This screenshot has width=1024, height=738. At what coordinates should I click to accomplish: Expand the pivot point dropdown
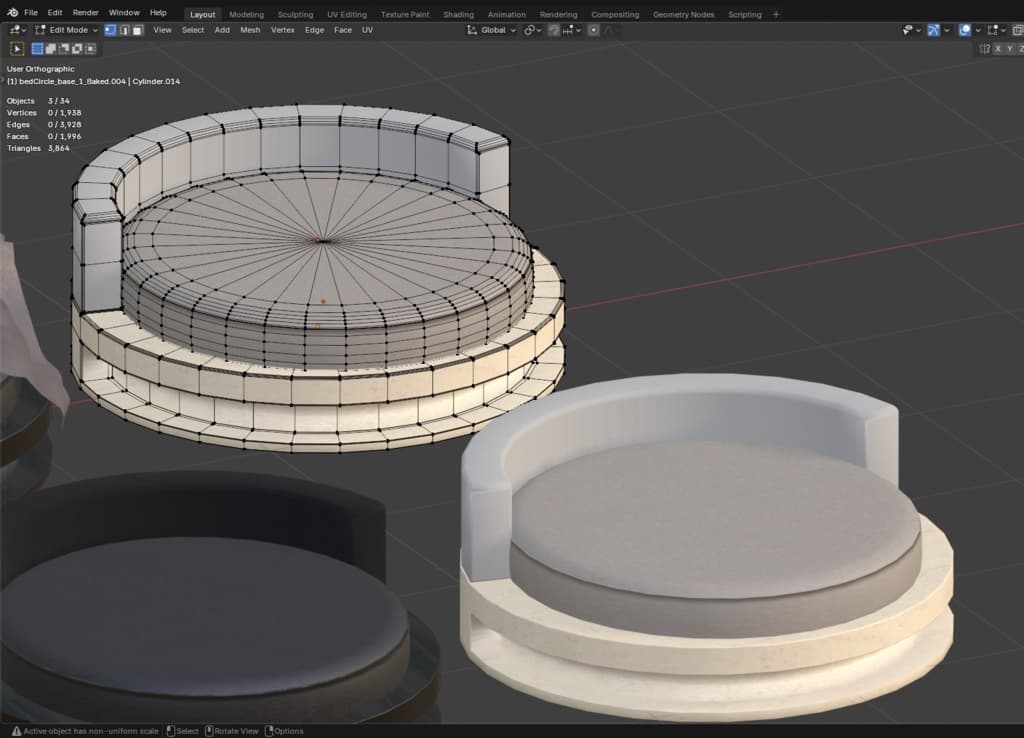pos(534,30)
